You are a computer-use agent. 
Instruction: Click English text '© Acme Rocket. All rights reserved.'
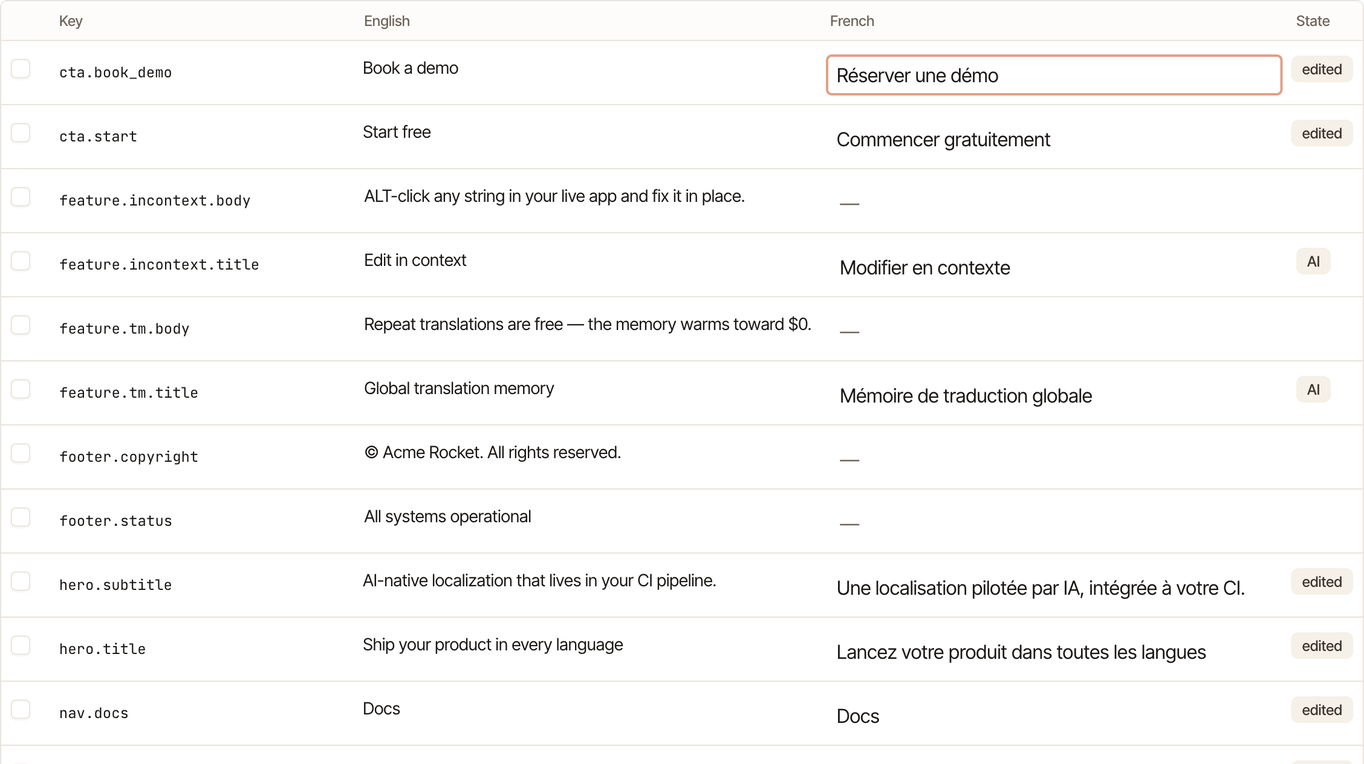coord(492,452)
